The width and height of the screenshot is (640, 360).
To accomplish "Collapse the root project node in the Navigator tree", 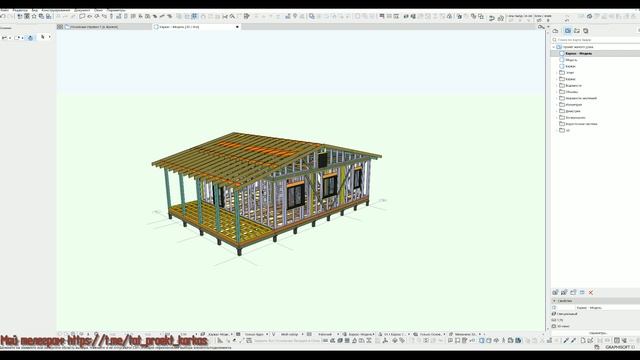I will [x=554, y=47].
